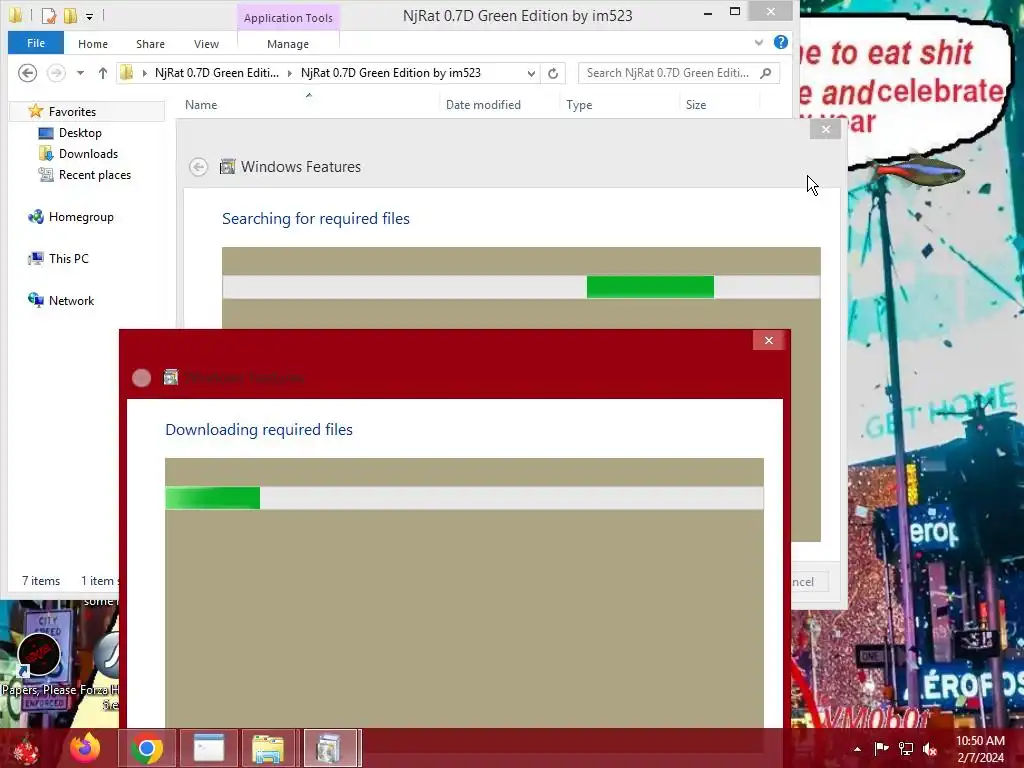This screenshot has height=768, width=1024.
Task: Click the Application Tools contextual tab header
Action: pos(288,18)
